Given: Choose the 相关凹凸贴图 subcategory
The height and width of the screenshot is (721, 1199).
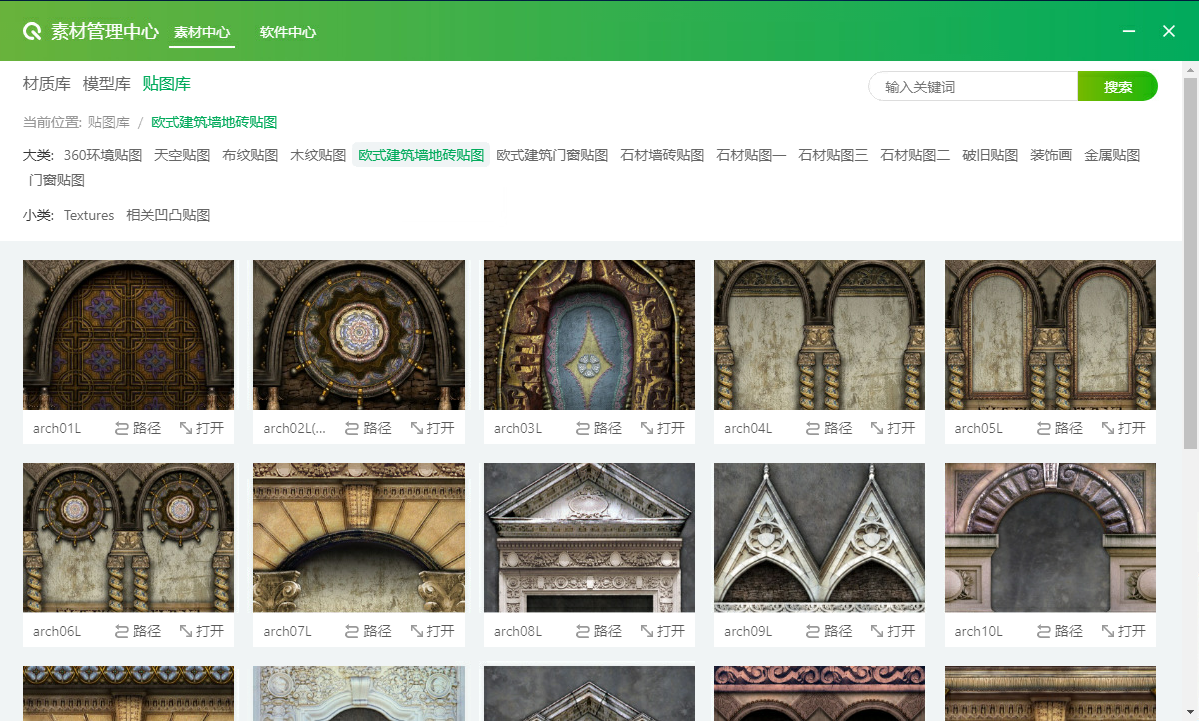Looking at the screenshot, I should [x=168, y=215].
